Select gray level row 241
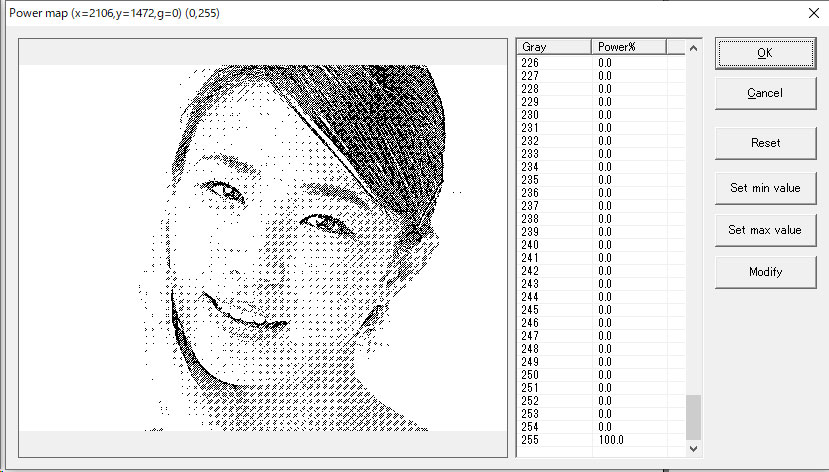 click(601, 258)
